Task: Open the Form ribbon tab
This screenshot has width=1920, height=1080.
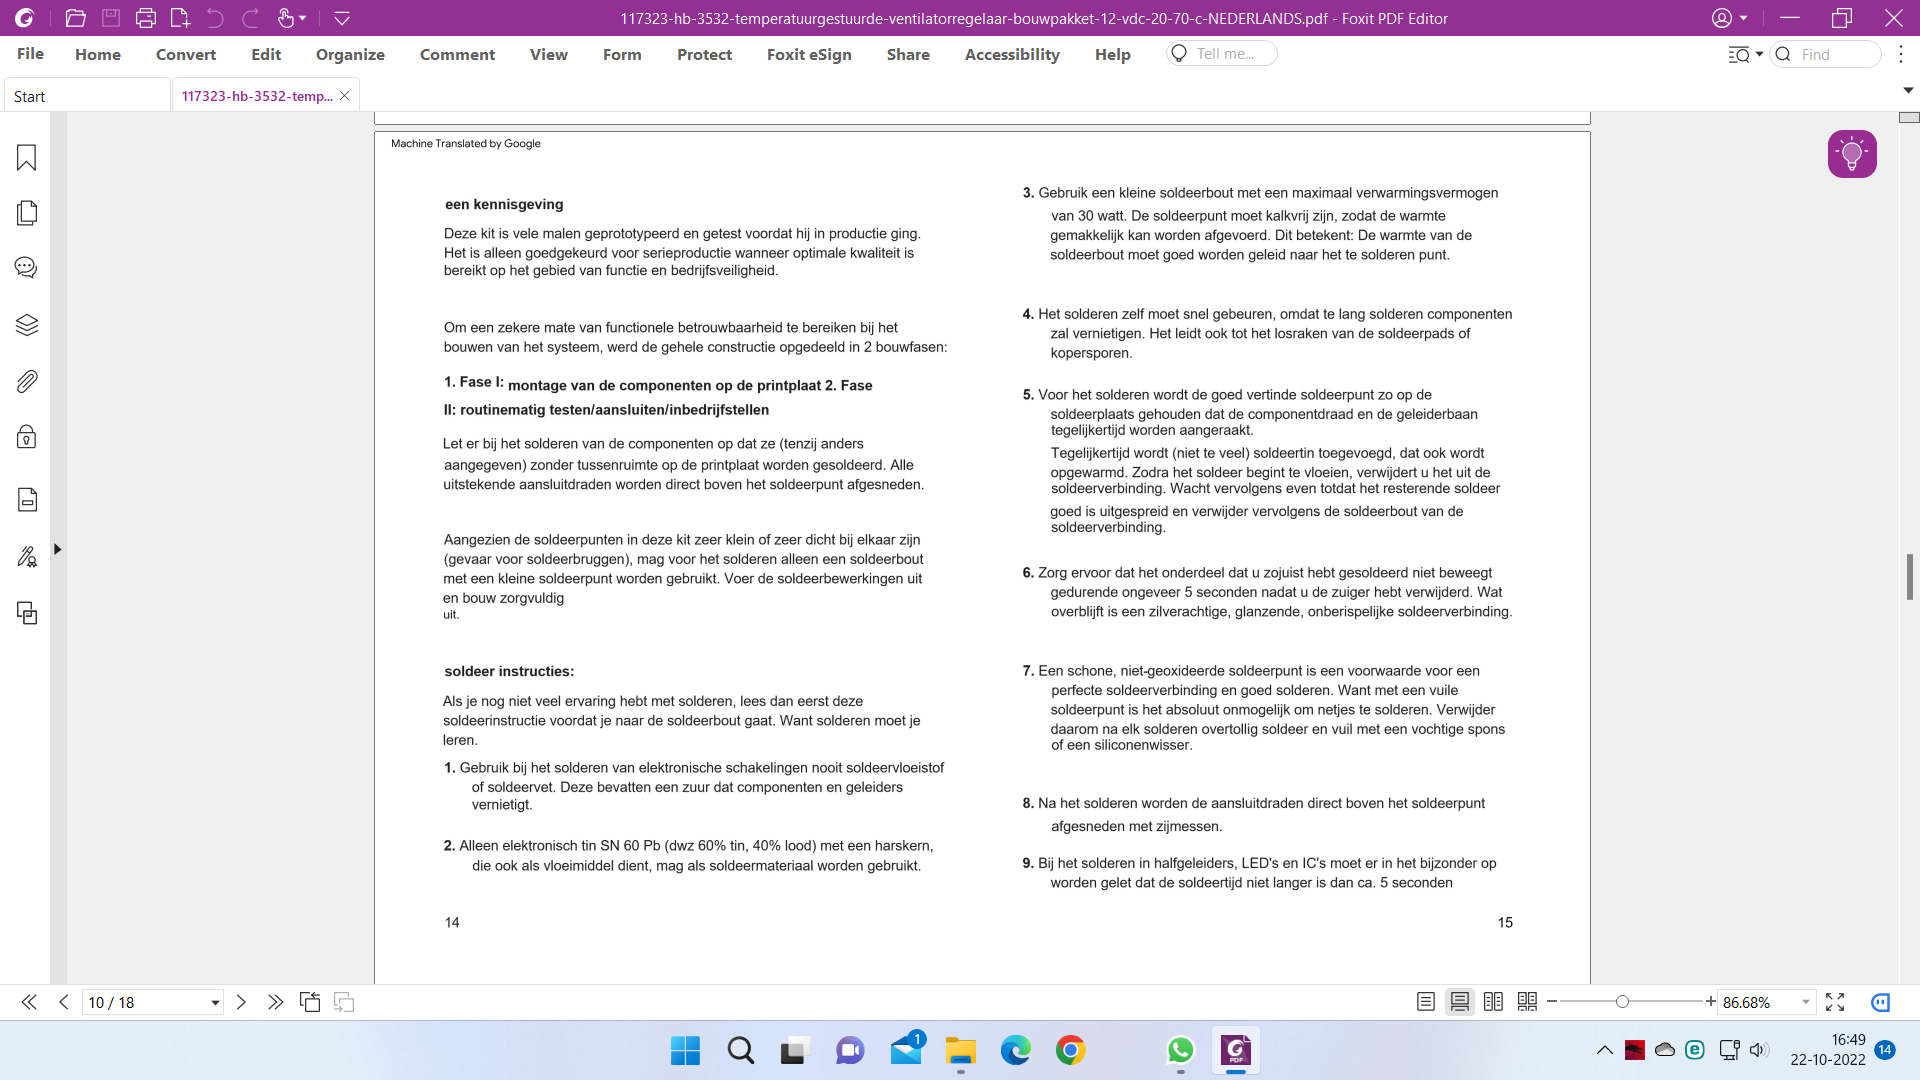Action: tap(622, 54)
